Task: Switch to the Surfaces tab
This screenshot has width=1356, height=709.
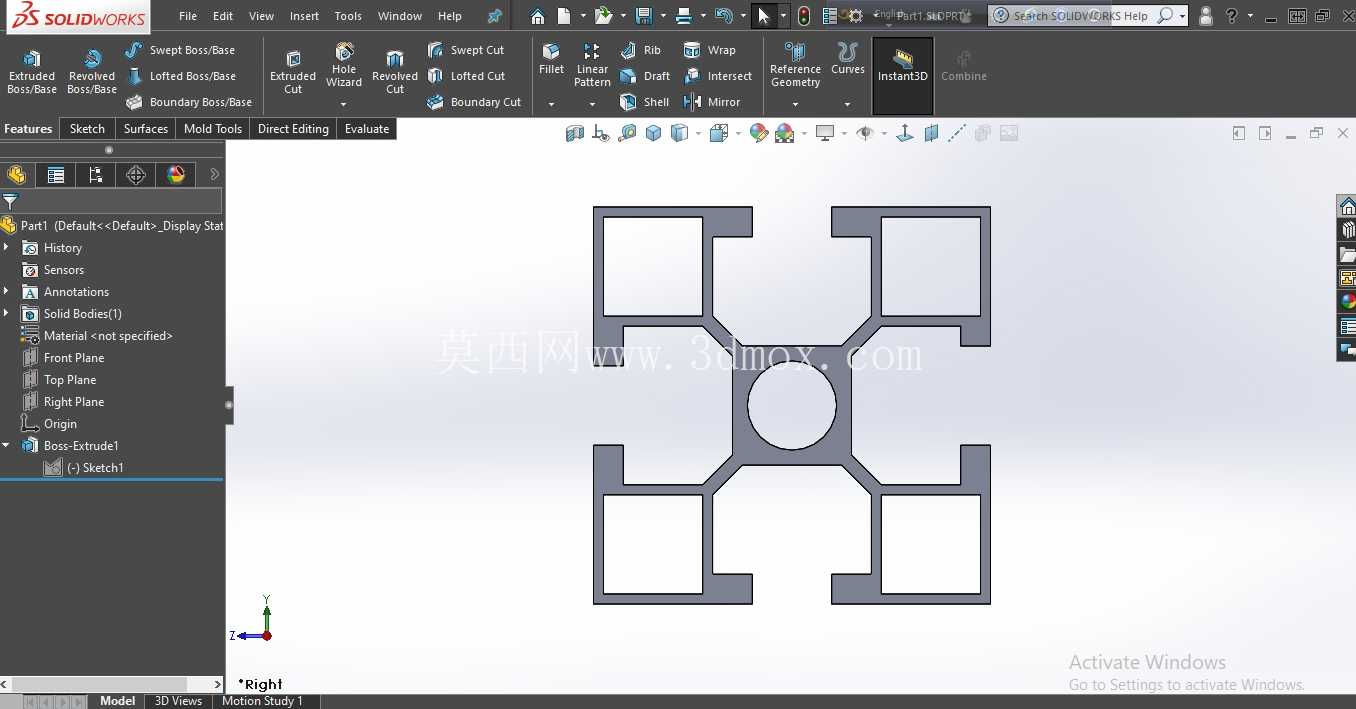Action: (146, 129)
